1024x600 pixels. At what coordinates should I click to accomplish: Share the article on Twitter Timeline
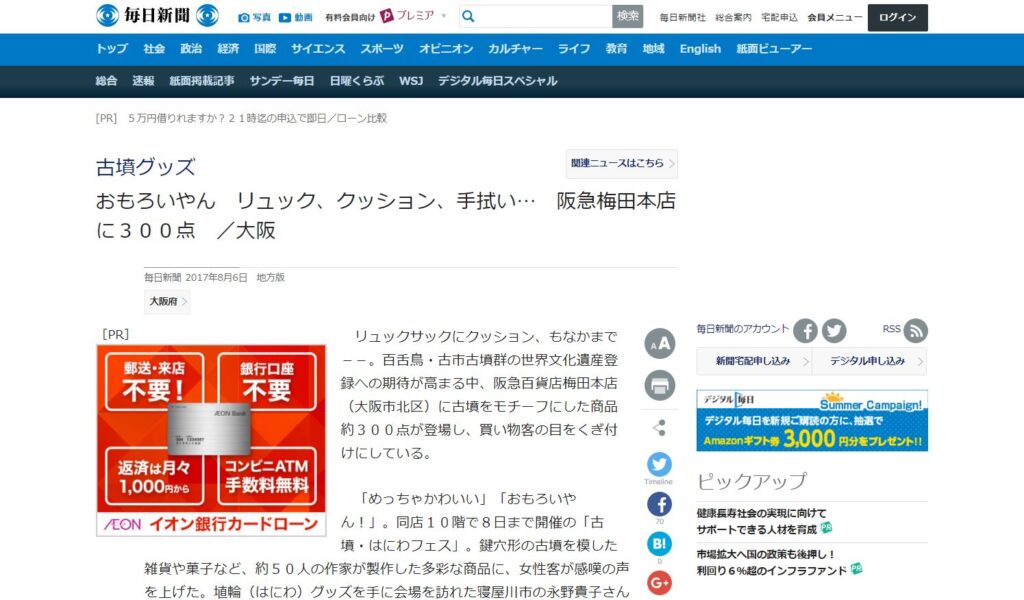(659, 465)
